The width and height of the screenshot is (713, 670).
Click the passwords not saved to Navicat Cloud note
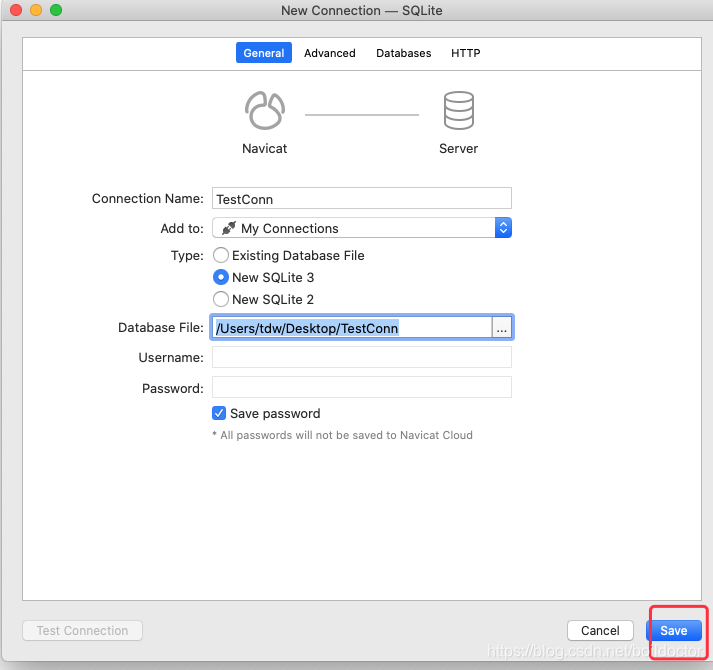click(342, 435)
